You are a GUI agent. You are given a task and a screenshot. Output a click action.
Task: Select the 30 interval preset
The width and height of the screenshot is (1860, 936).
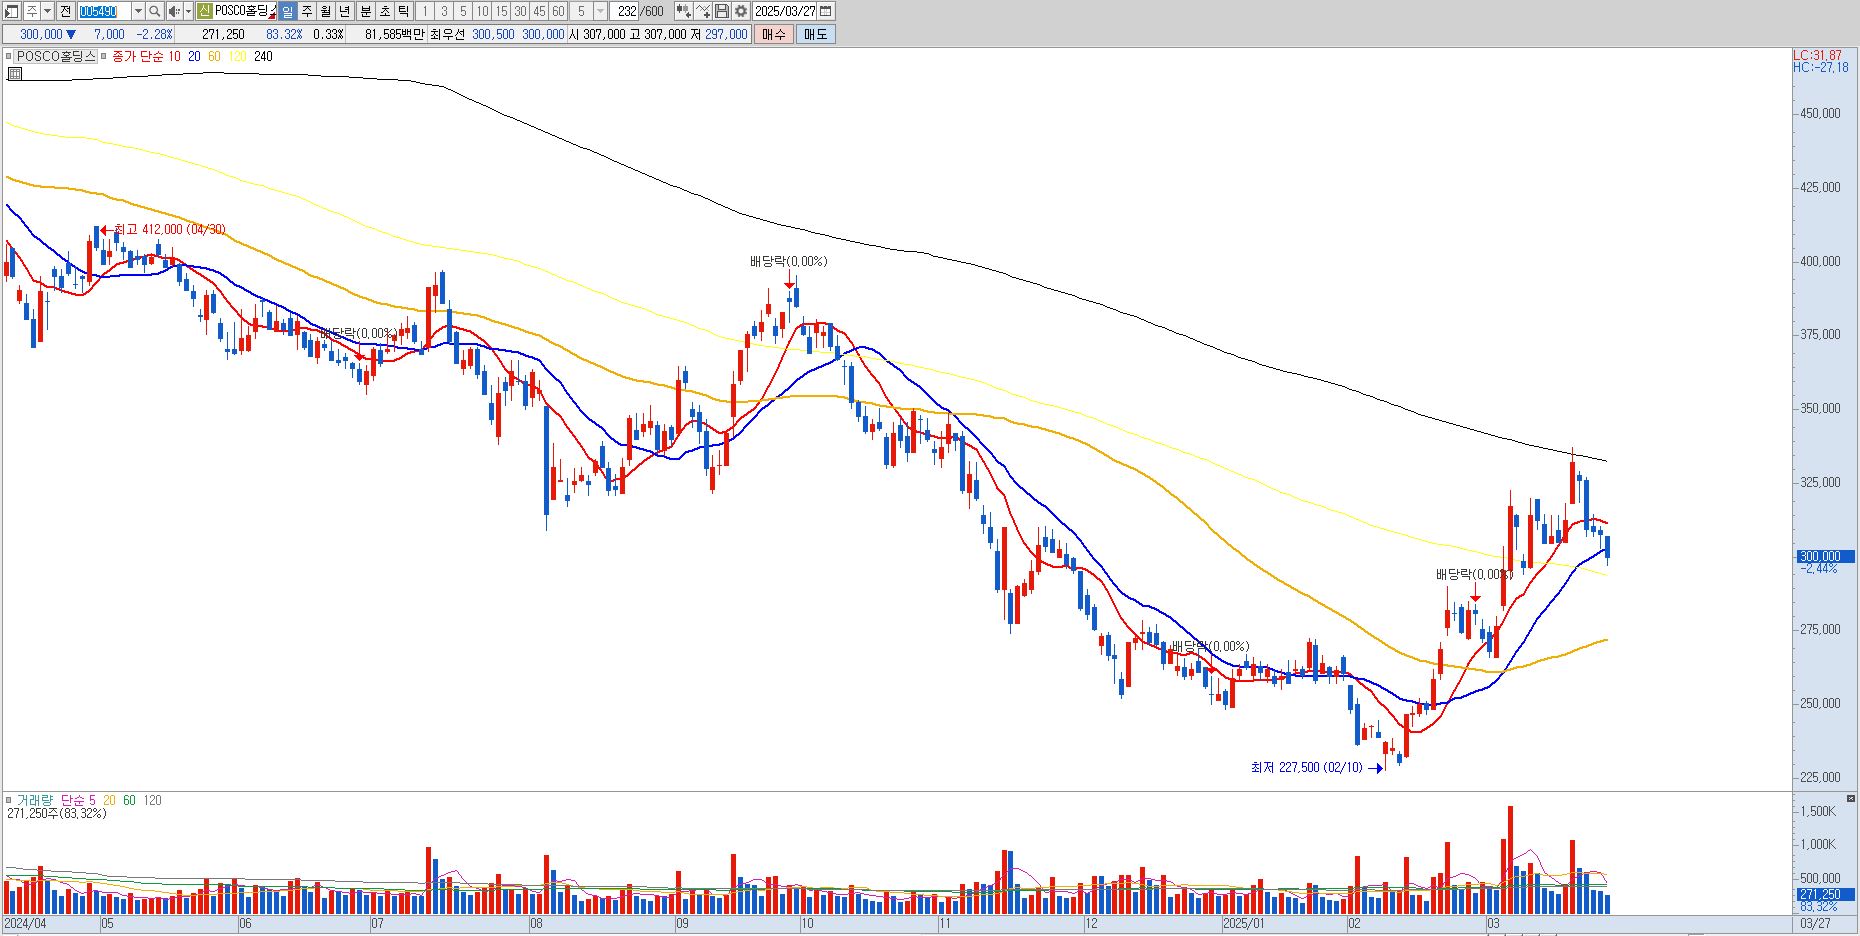click(520, 11)
